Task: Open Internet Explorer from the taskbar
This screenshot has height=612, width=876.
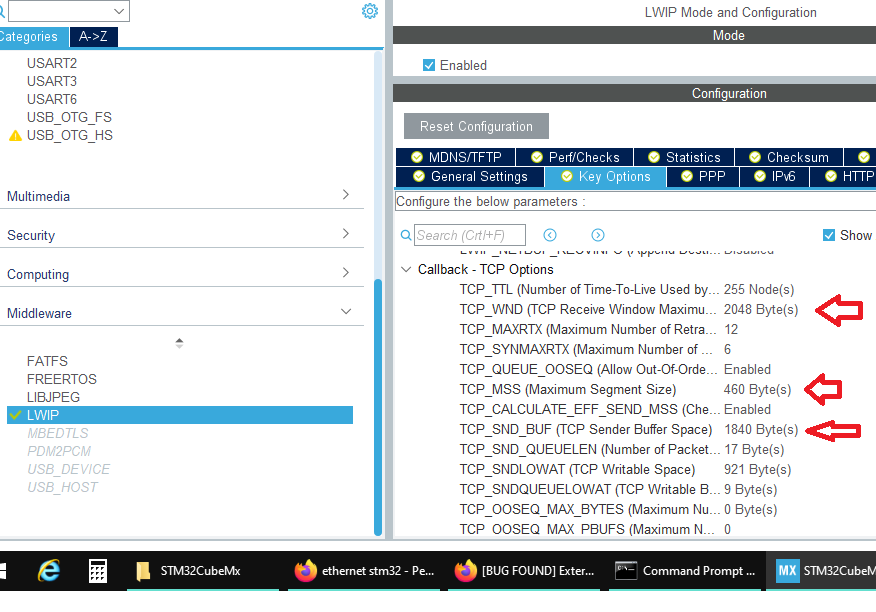Action: 49,571
